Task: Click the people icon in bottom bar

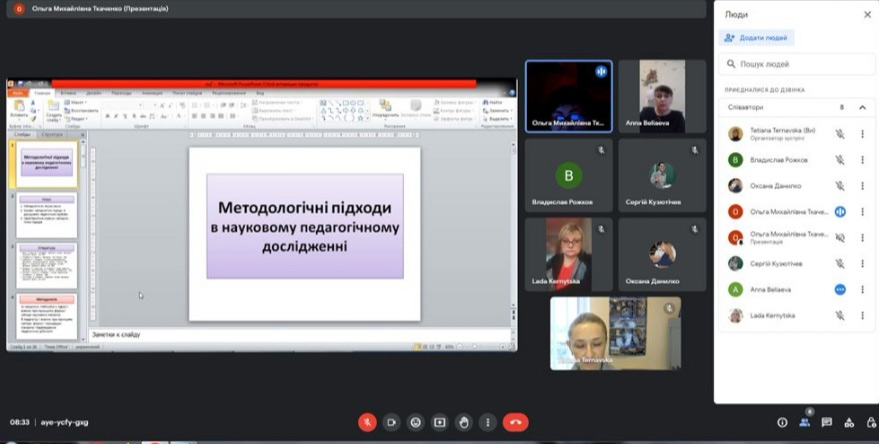Action: [x=804, y=422]
